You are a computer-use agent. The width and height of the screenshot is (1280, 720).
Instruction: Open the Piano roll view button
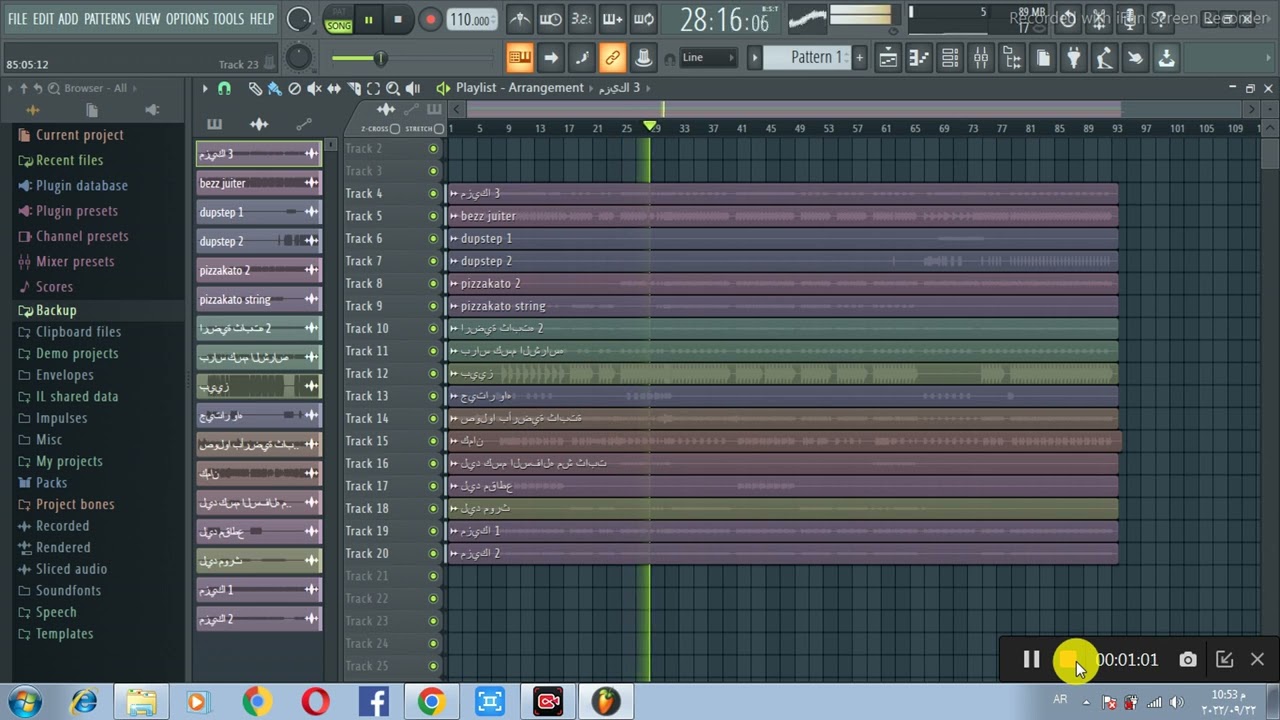coord(919,58)
